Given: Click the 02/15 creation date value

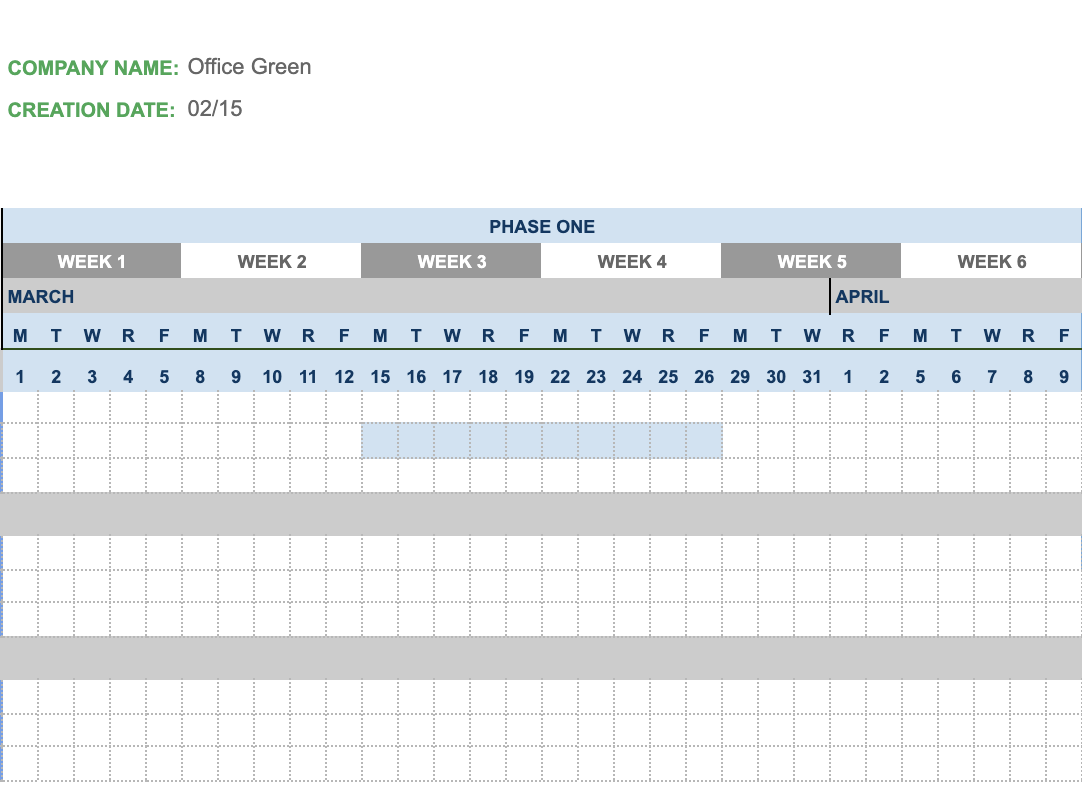Looking at the screenshot, I should pos(215,110).
